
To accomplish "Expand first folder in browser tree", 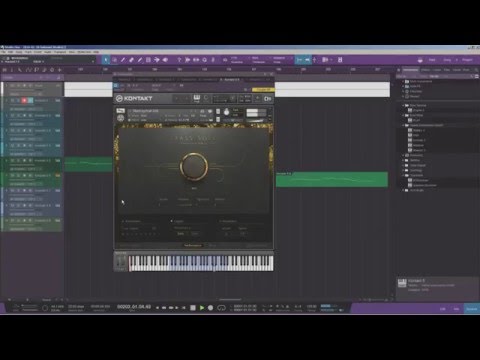I will [403, 81].
